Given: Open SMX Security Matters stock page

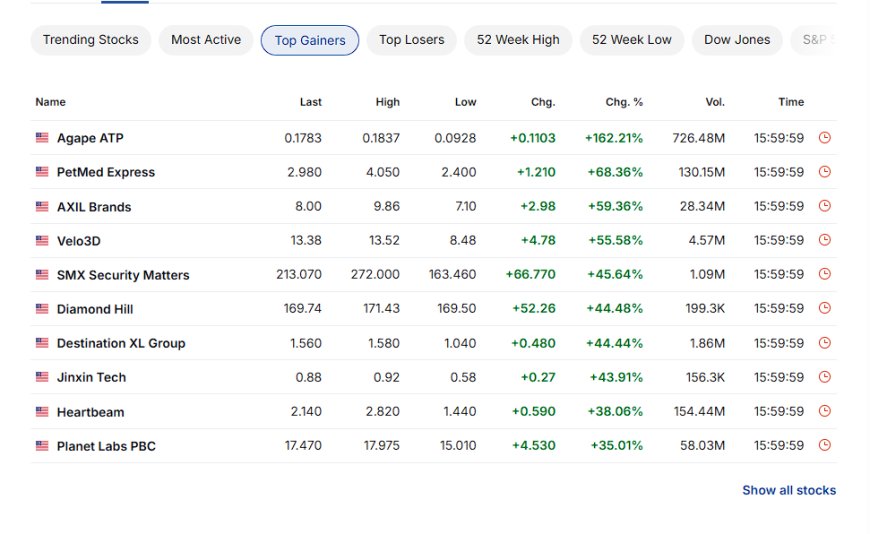Looking at the screenshot, I should pyautogui.click(x=123, y=275).
